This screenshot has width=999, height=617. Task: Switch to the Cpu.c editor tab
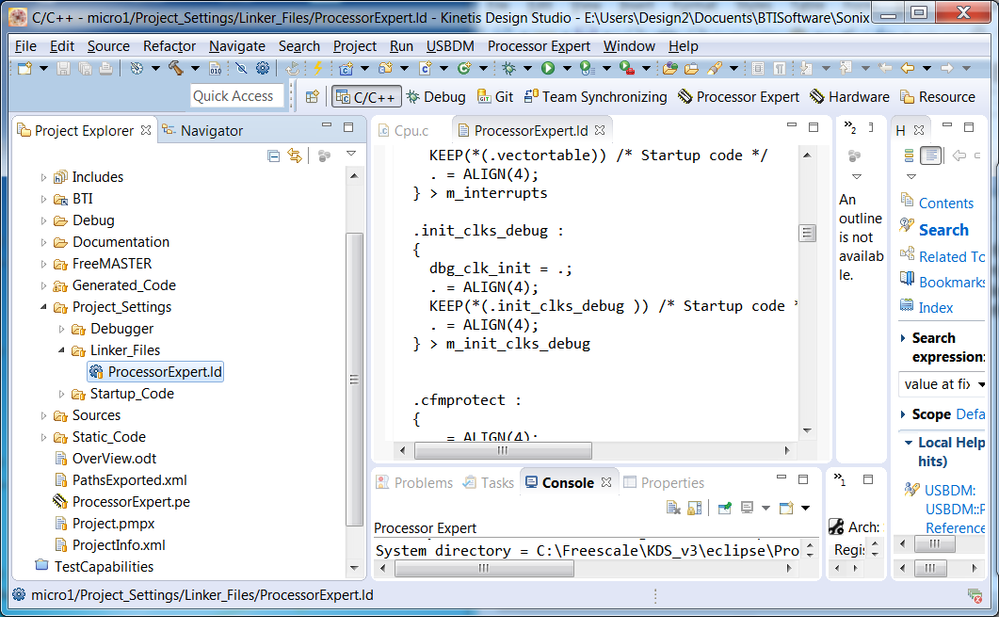(404, 131)
